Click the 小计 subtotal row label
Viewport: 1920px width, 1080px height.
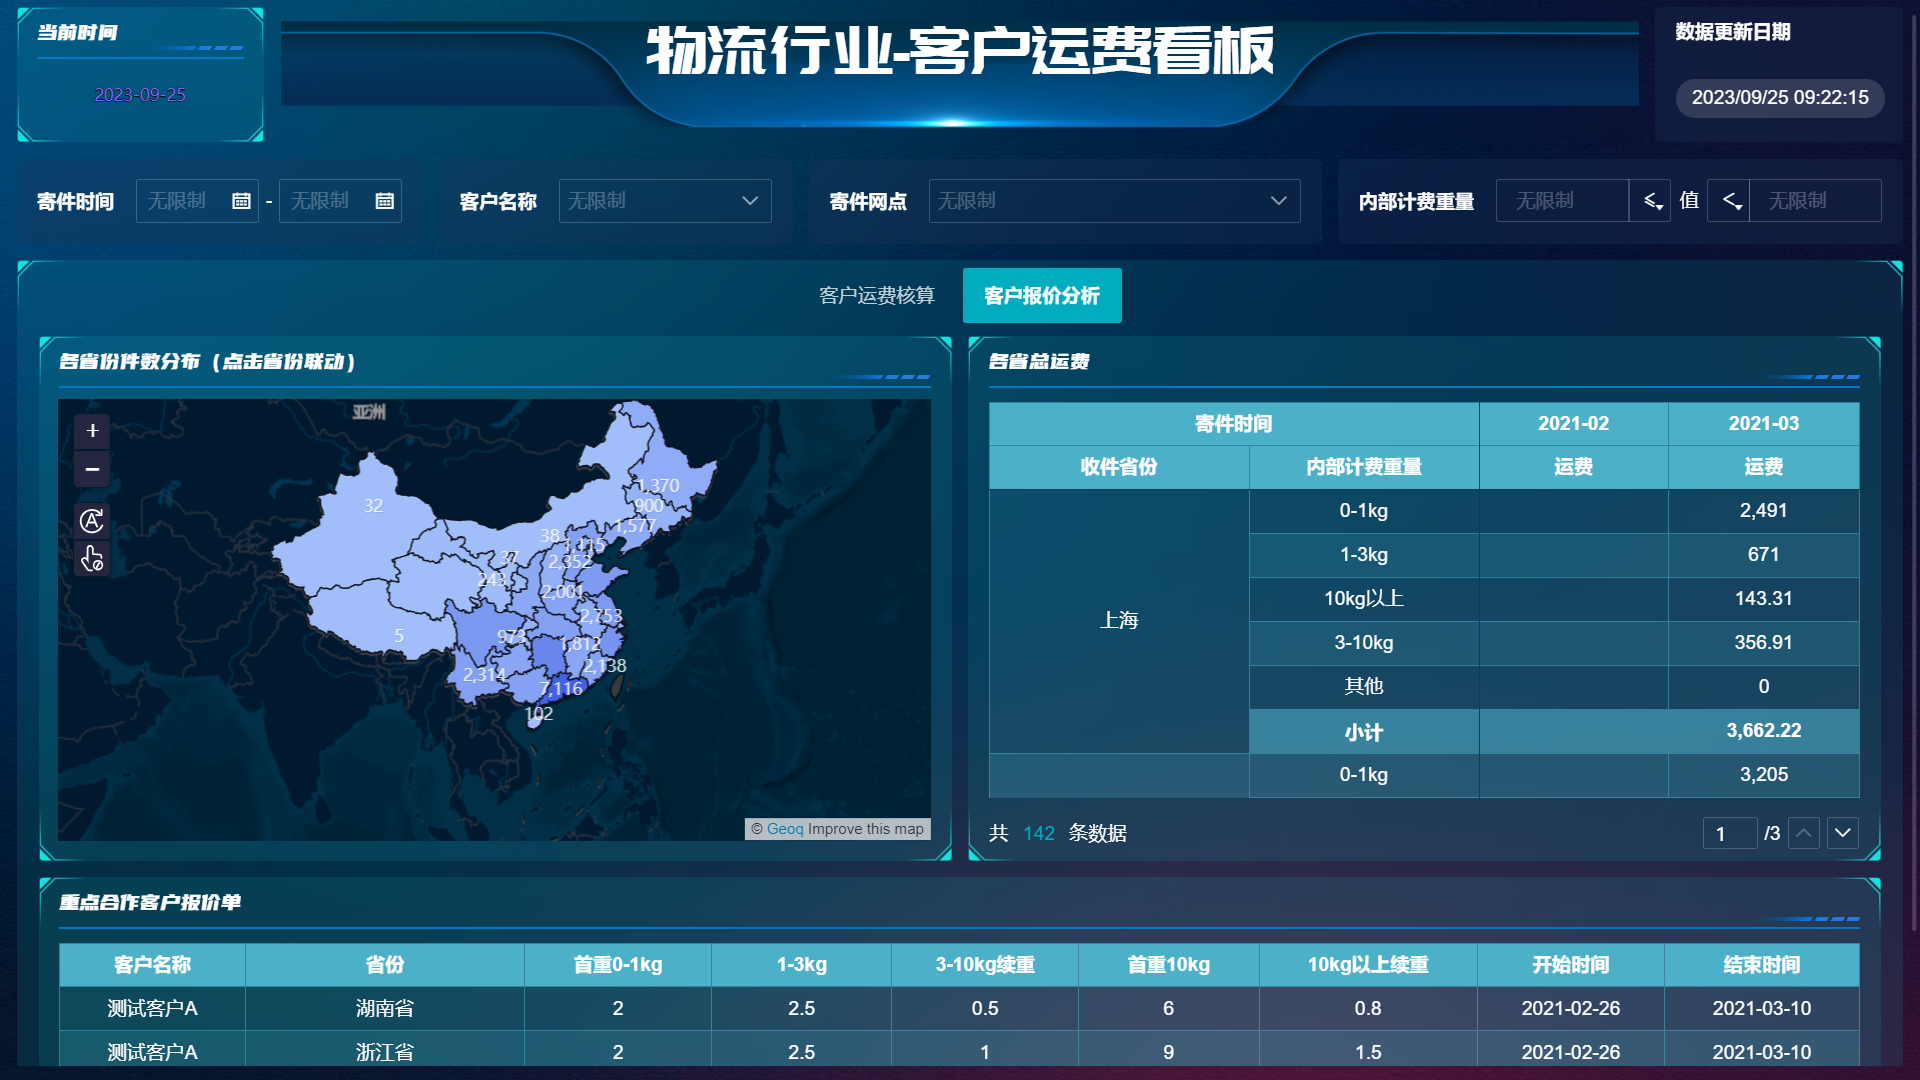tap(1364, 732)
